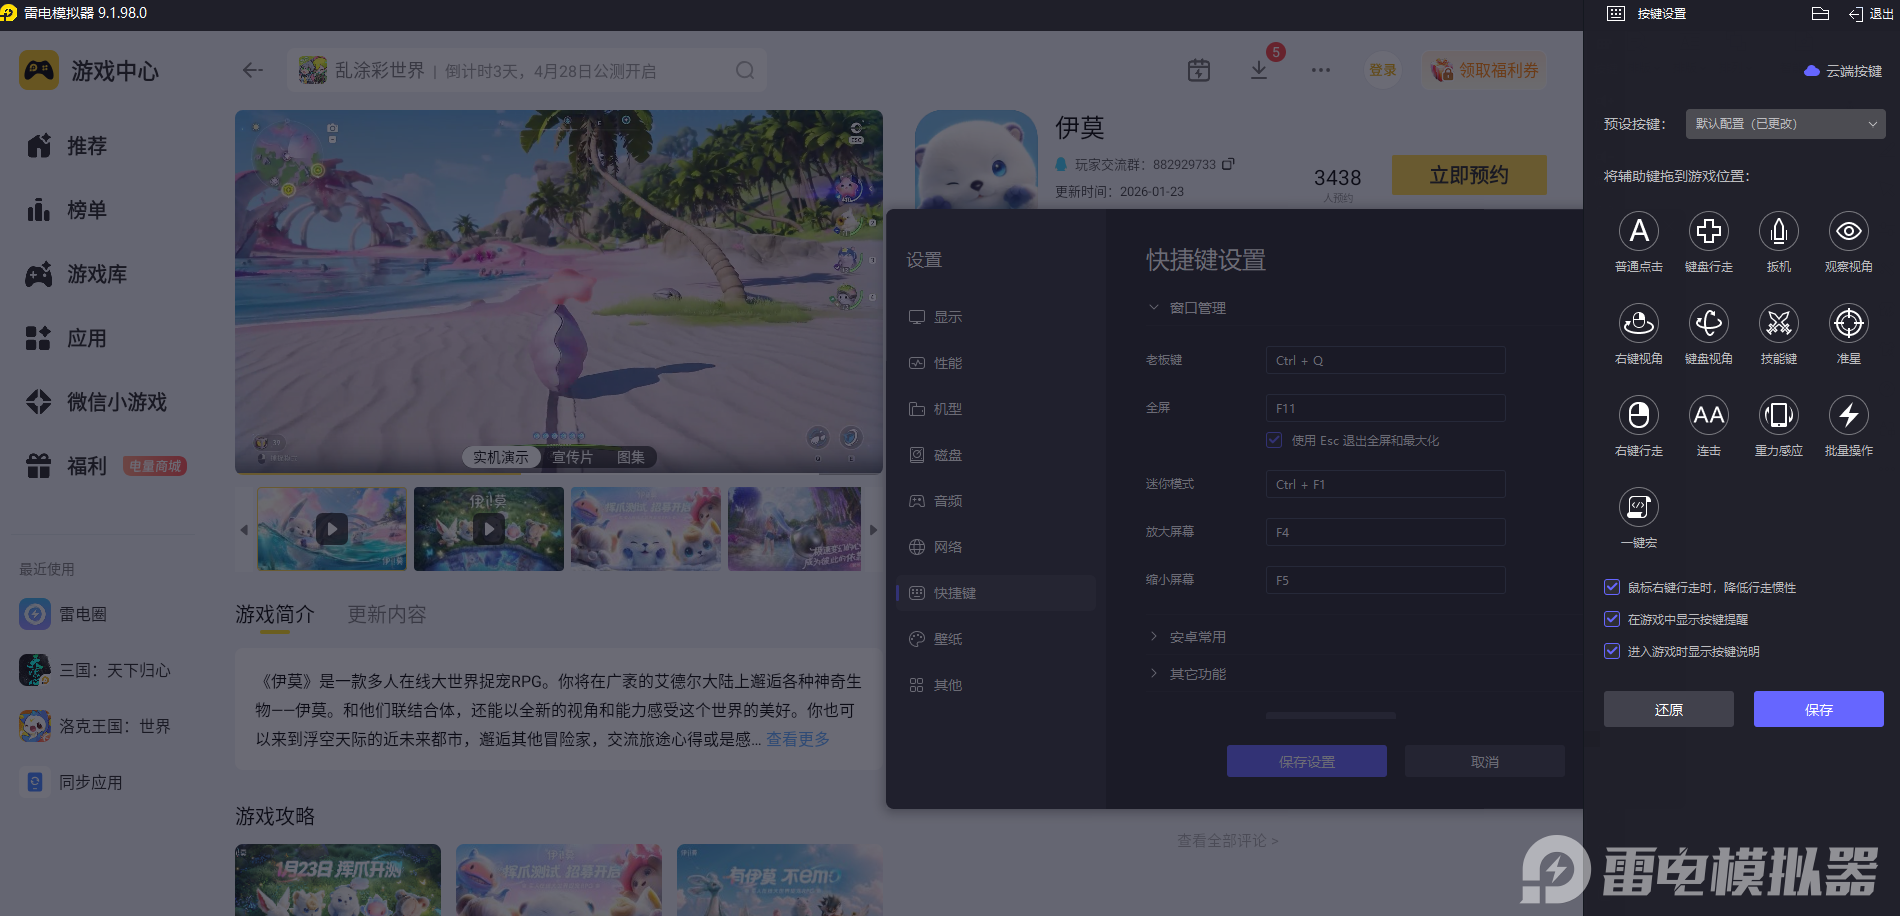1900x916 pixels.
Task: Select the 右键视角 right-click view icon
Action: tap(1639, 323)
